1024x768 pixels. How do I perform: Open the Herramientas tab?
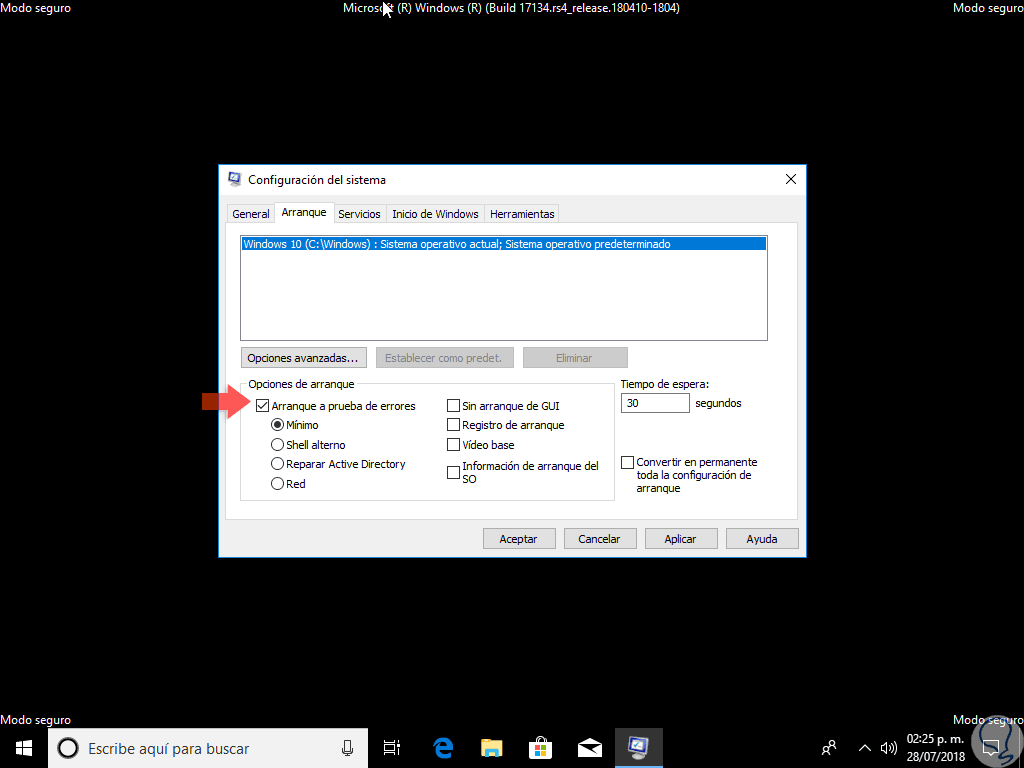522,214
